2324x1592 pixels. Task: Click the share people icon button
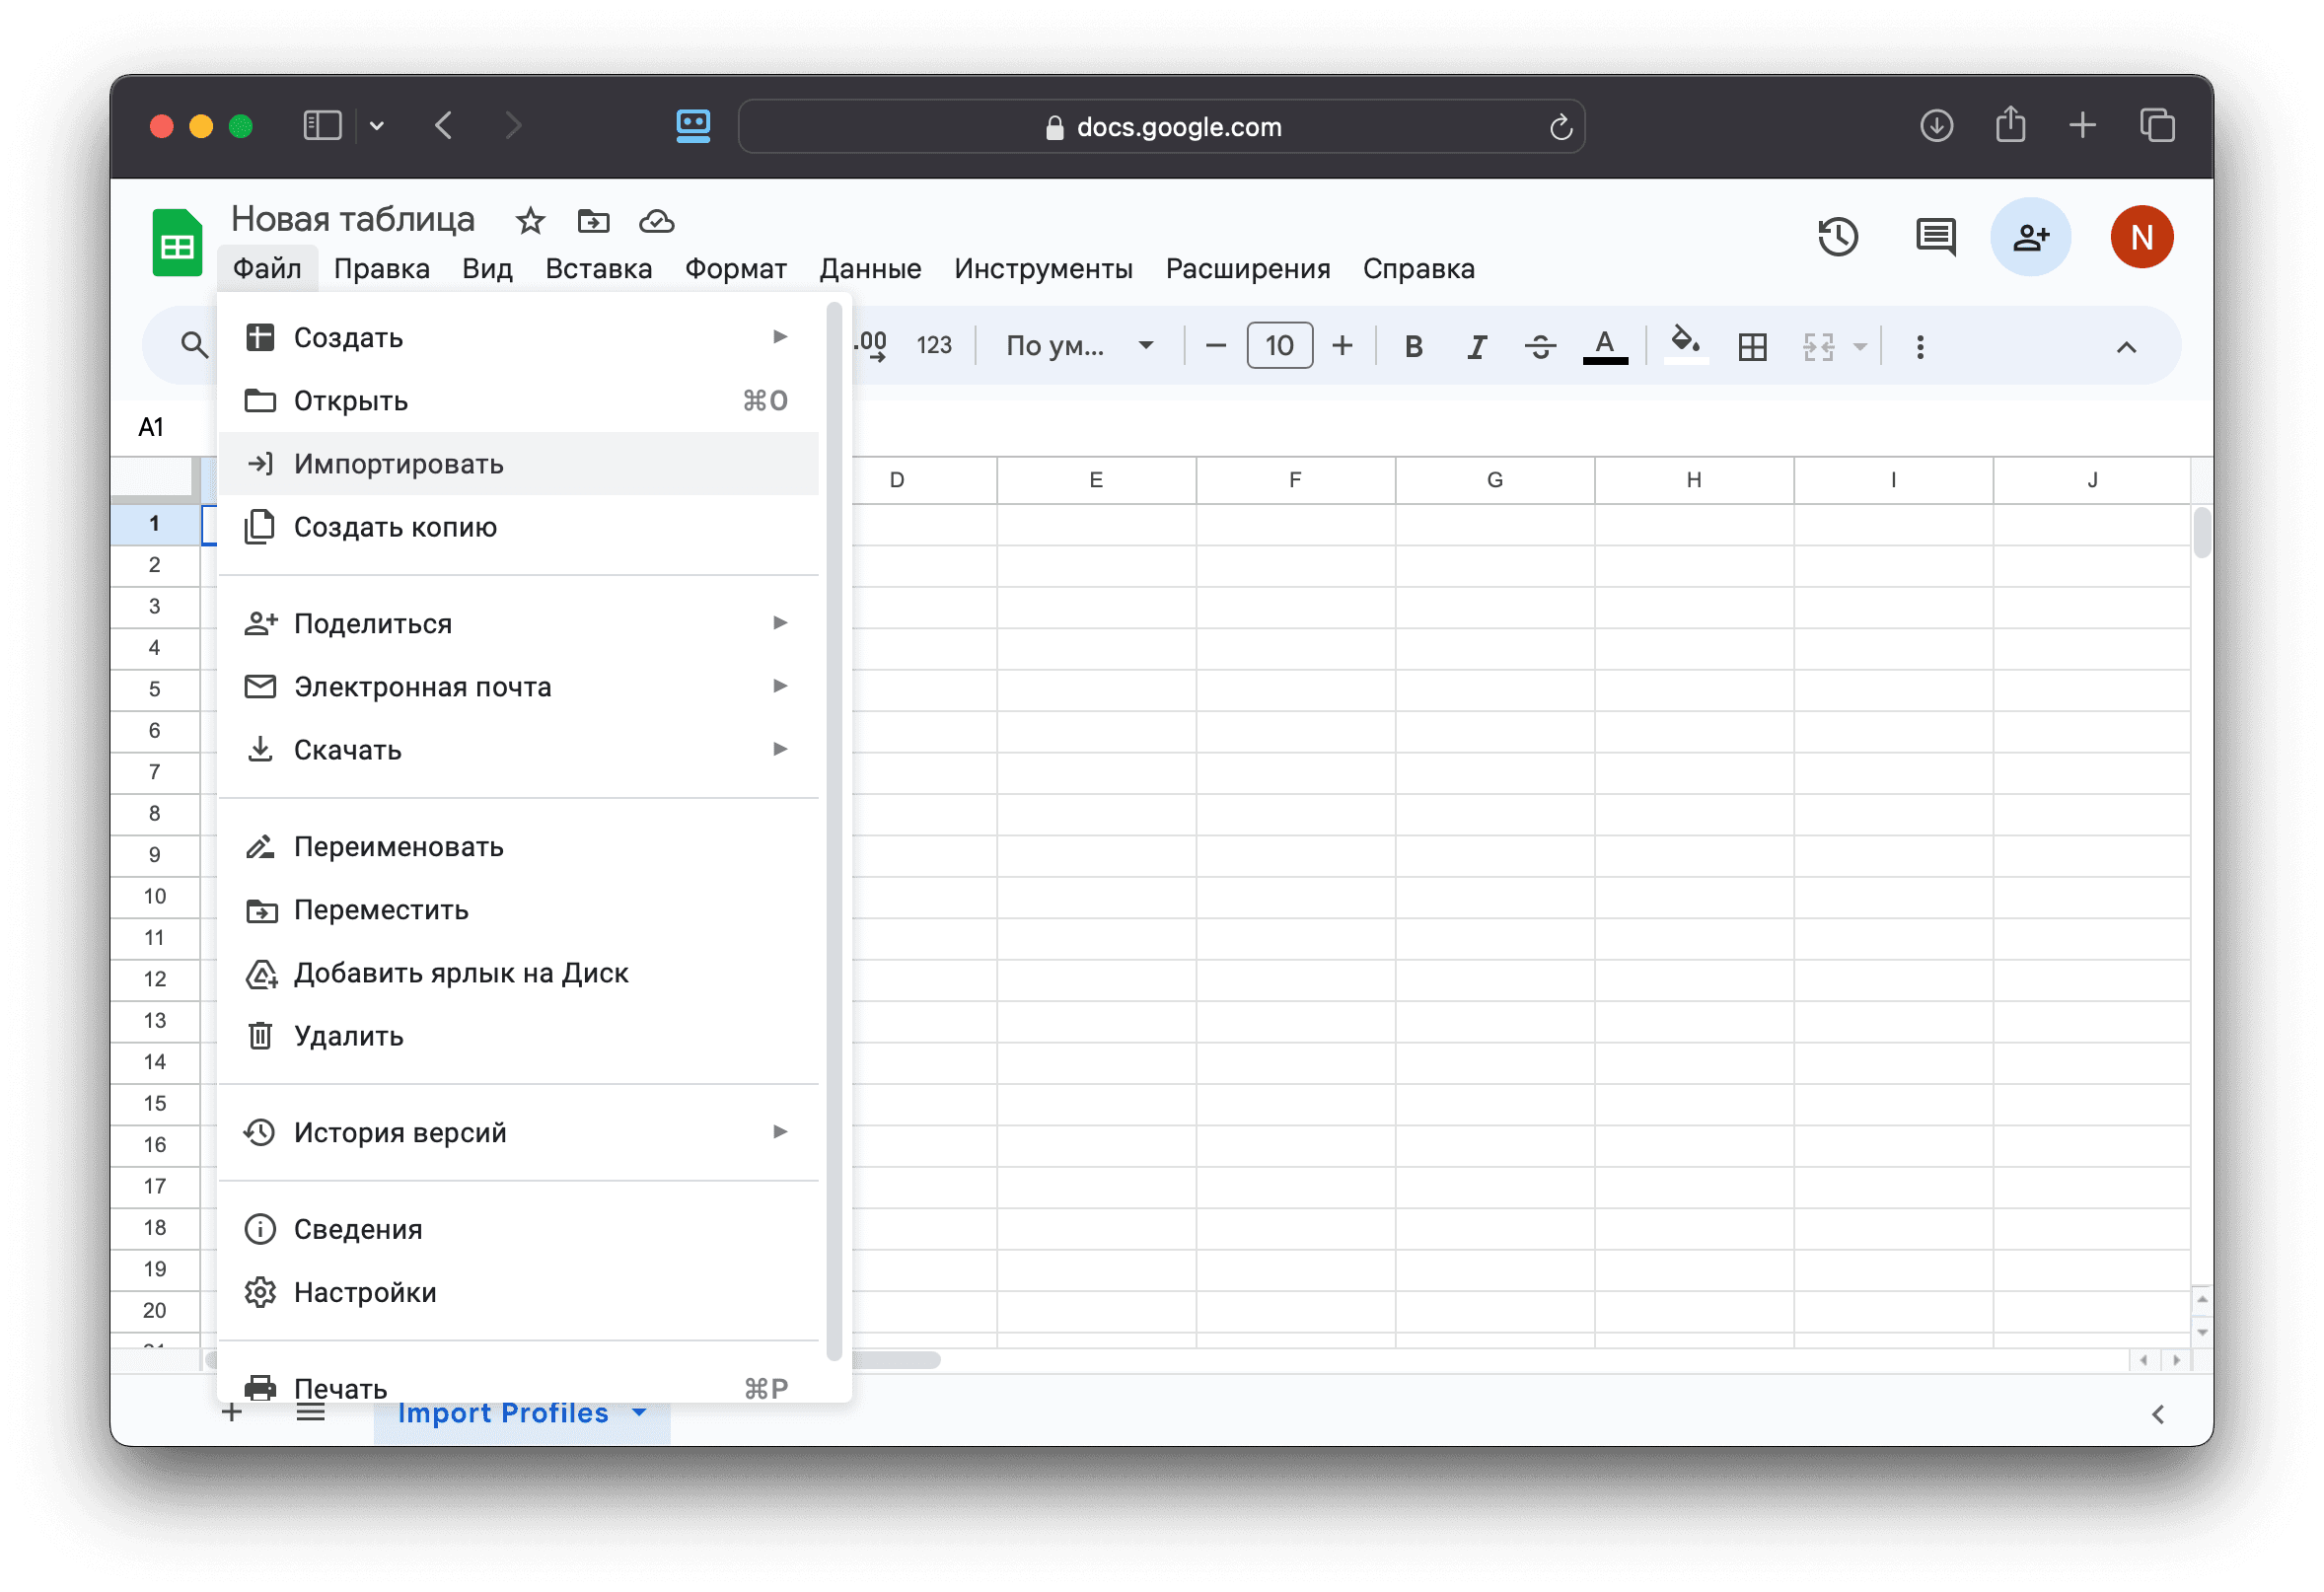pos(2030,237)
